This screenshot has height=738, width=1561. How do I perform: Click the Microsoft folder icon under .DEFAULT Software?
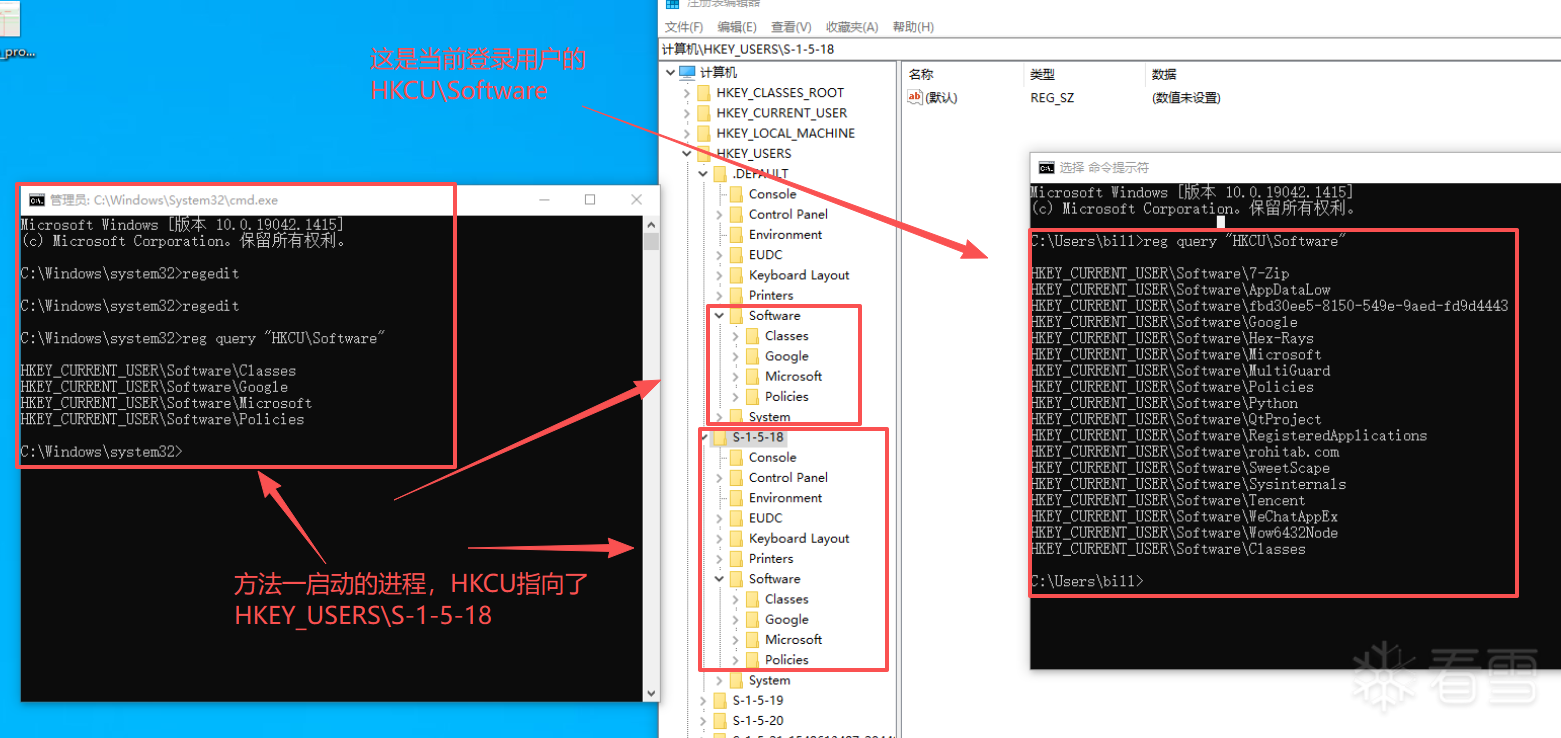pos(753,376)
